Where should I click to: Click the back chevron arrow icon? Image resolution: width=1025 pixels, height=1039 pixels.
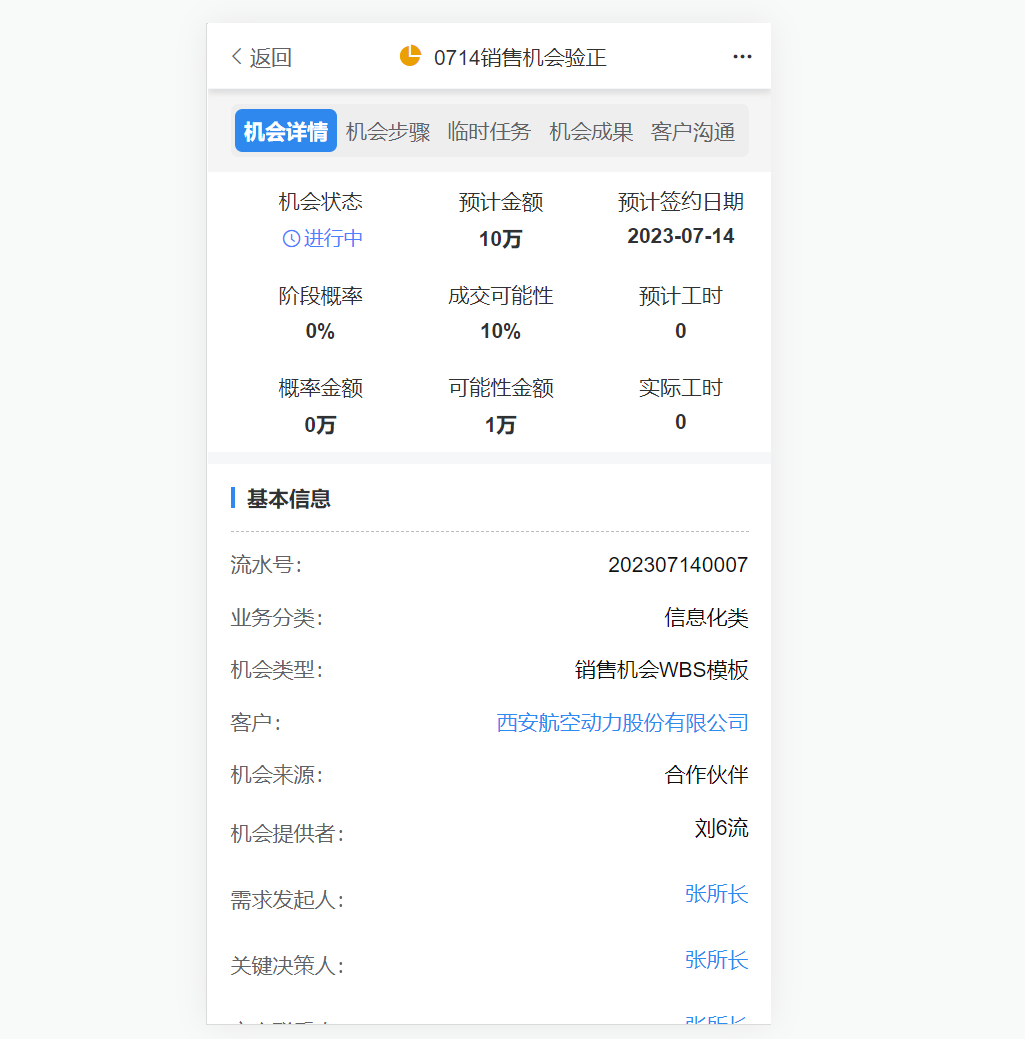(x=237, y=57)
